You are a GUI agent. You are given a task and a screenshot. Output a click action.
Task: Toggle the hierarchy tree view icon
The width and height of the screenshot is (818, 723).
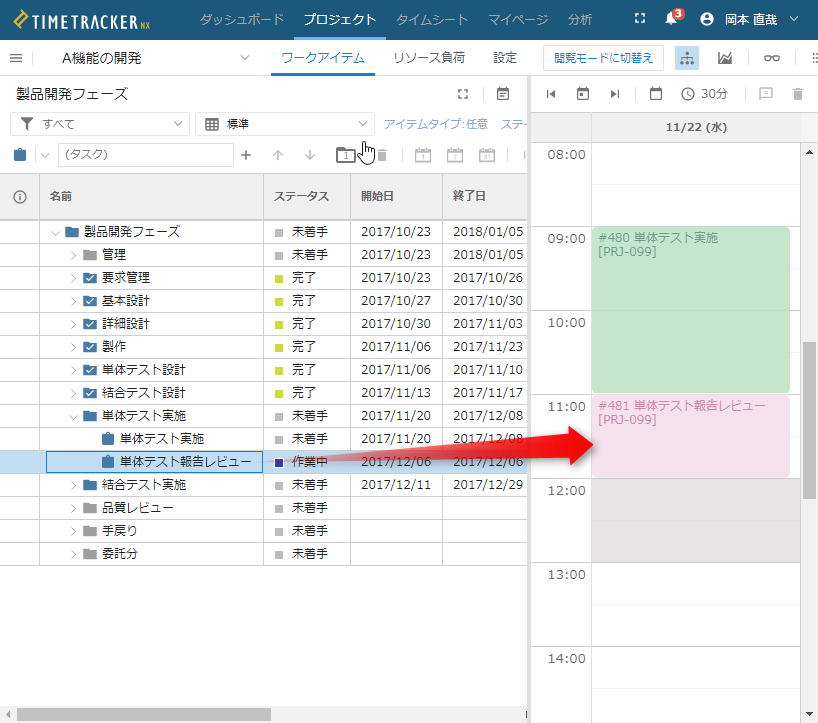(x=687, y=58)
